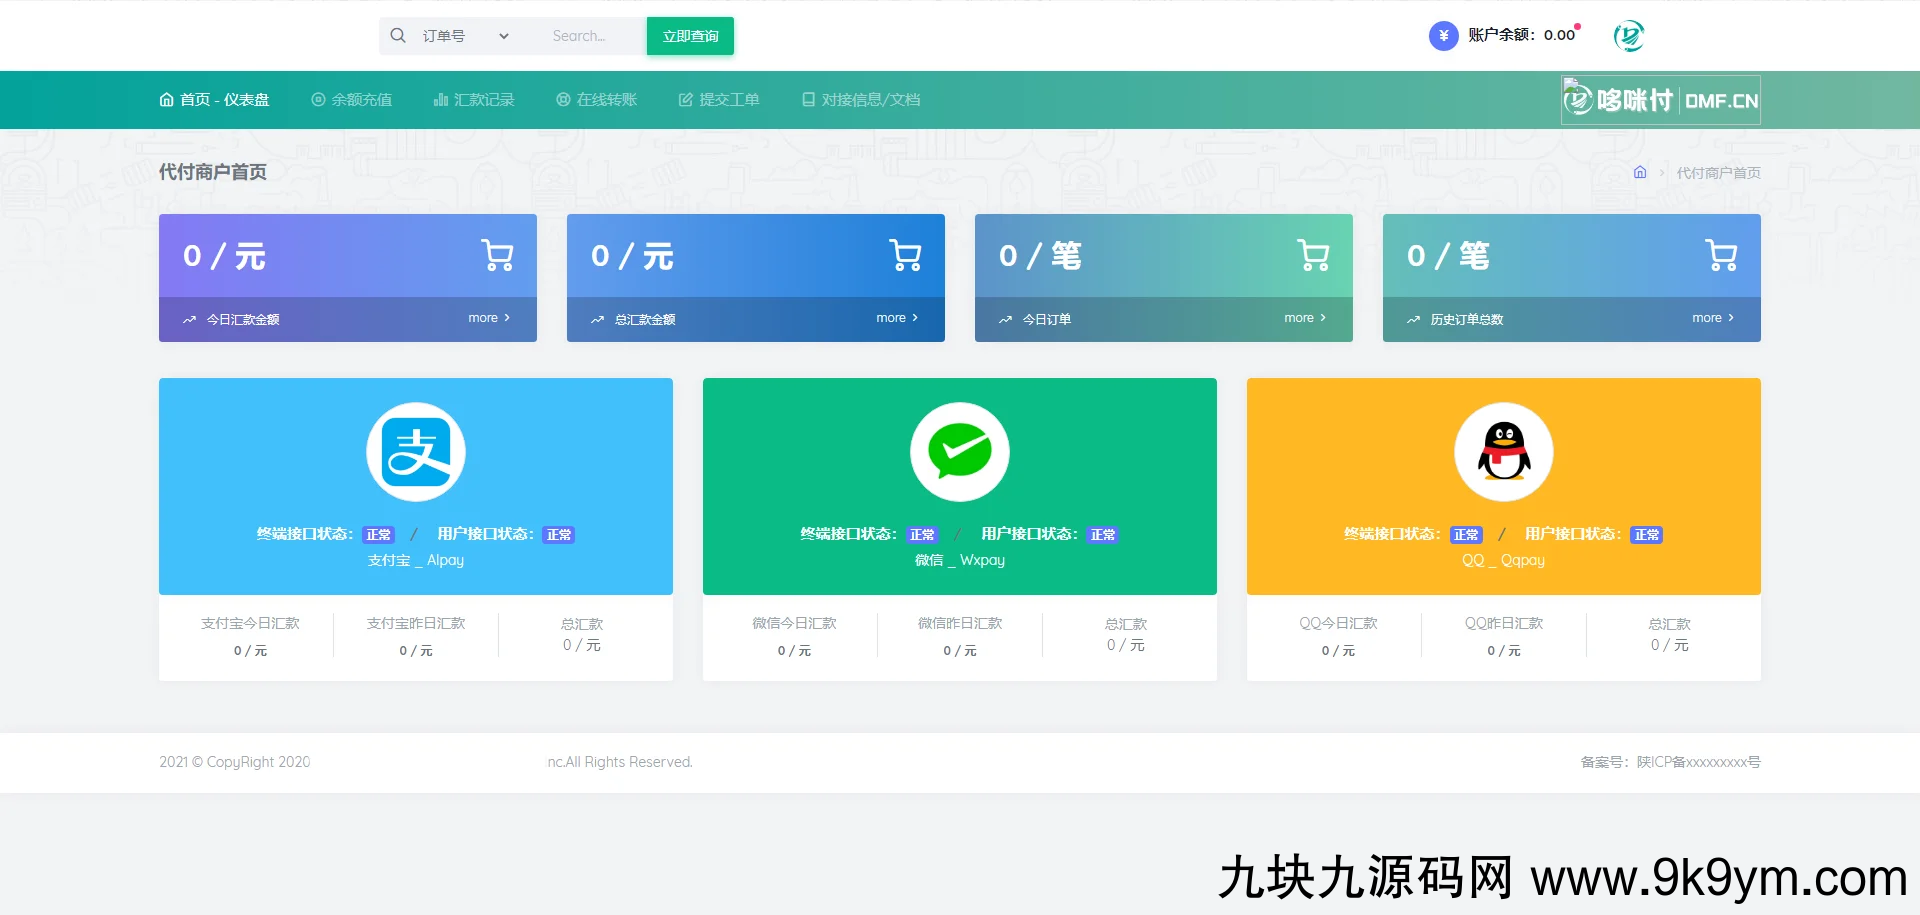Click the QQ penguin logo icon
The width and height of the screenshot is (1920, 915).
point(1503,452)
